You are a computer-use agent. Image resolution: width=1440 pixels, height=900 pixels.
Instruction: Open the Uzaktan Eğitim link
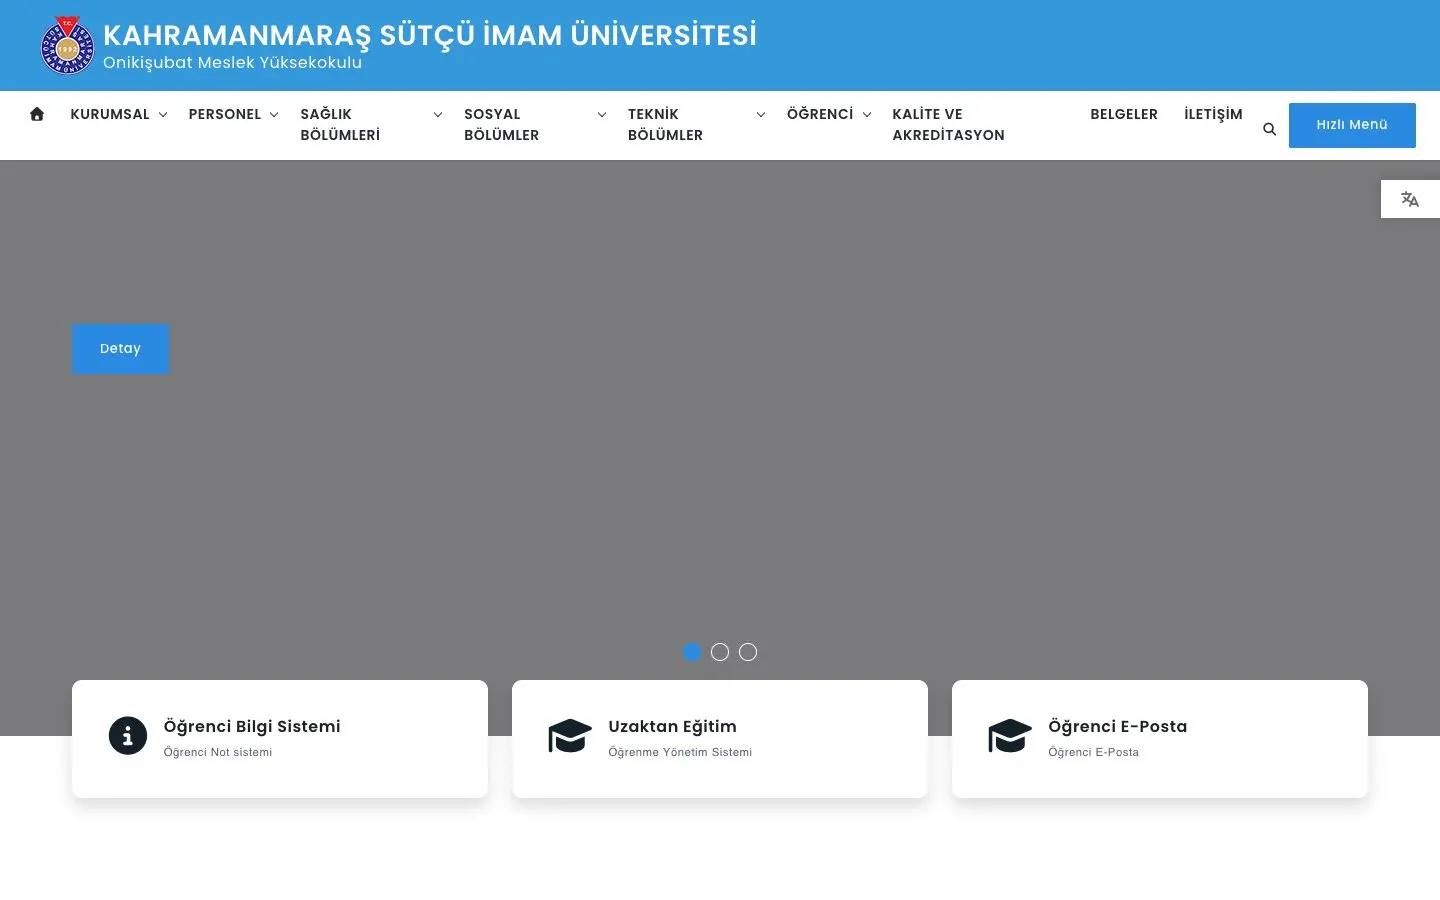pyautogui.click(x=672, y=727)
